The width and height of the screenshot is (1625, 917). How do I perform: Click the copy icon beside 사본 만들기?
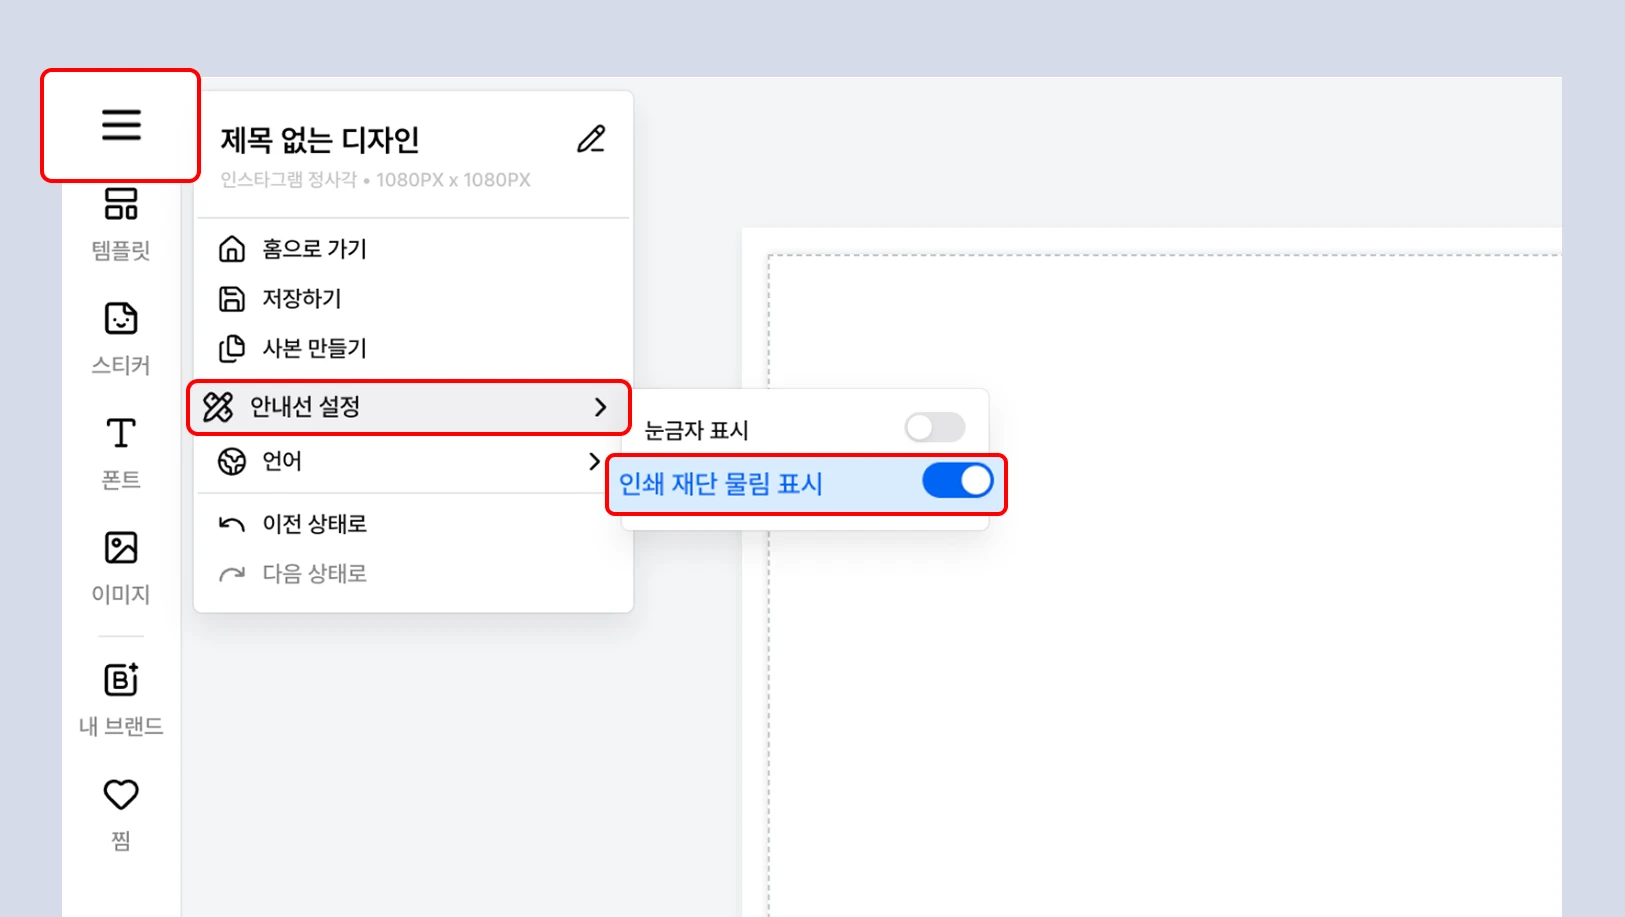coord(232,348)
